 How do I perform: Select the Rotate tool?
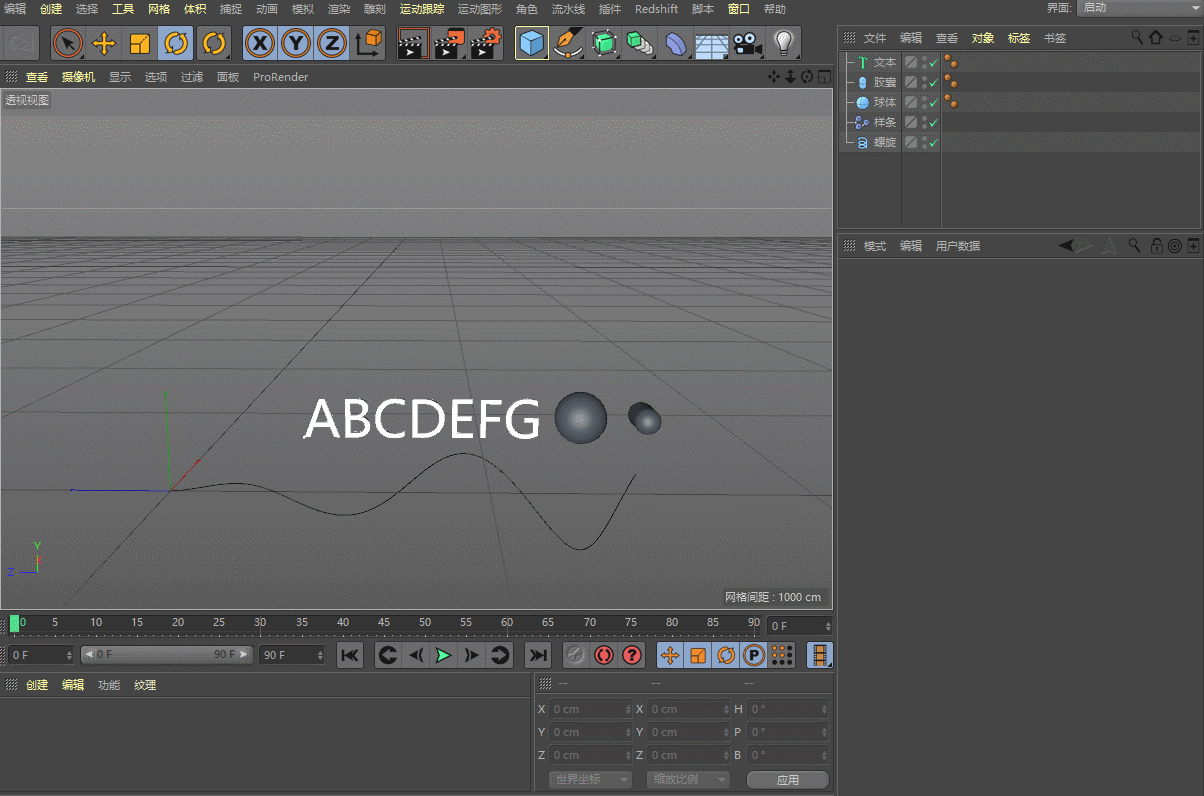click(x=176, y=44)
